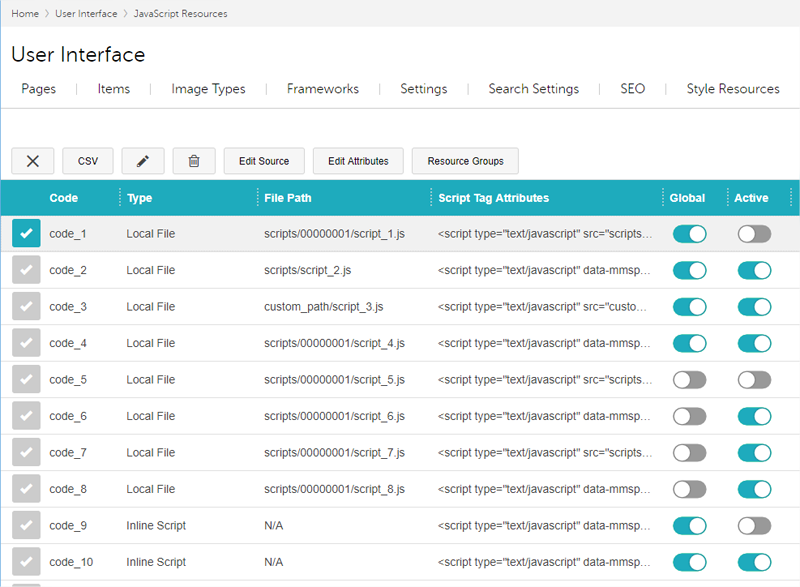The height and width of the screenshot is (587, 800).
Task: Click the pencil edit icon
Action: pos(143,161)
